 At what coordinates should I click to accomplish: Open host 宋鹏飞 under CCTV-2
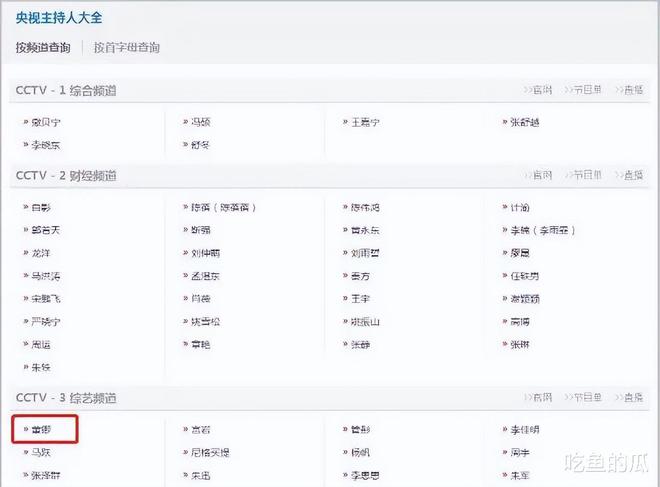tap(46, 299)
